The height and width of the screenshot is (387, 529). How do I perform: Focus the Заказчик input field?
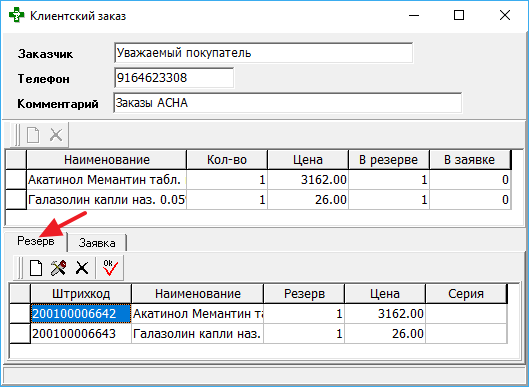pyautogui.click(x=263, y=53)
